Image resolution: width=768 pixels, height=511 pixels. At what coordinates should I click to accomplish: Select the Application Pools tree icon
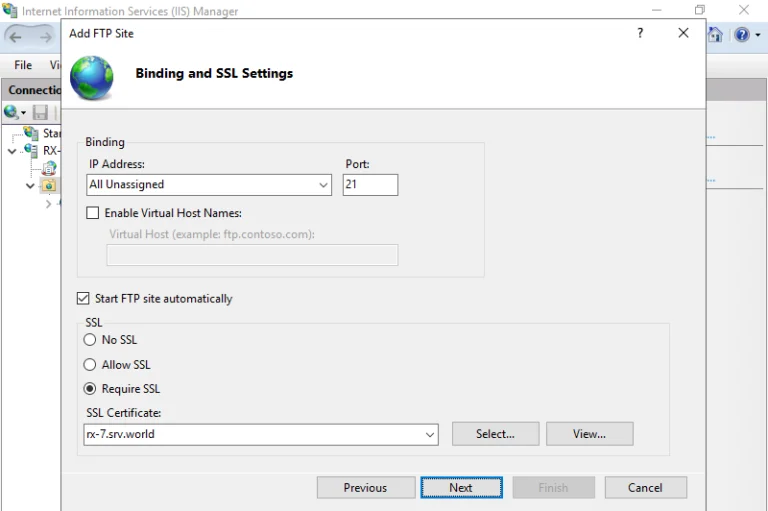click(x=48, y=168)
